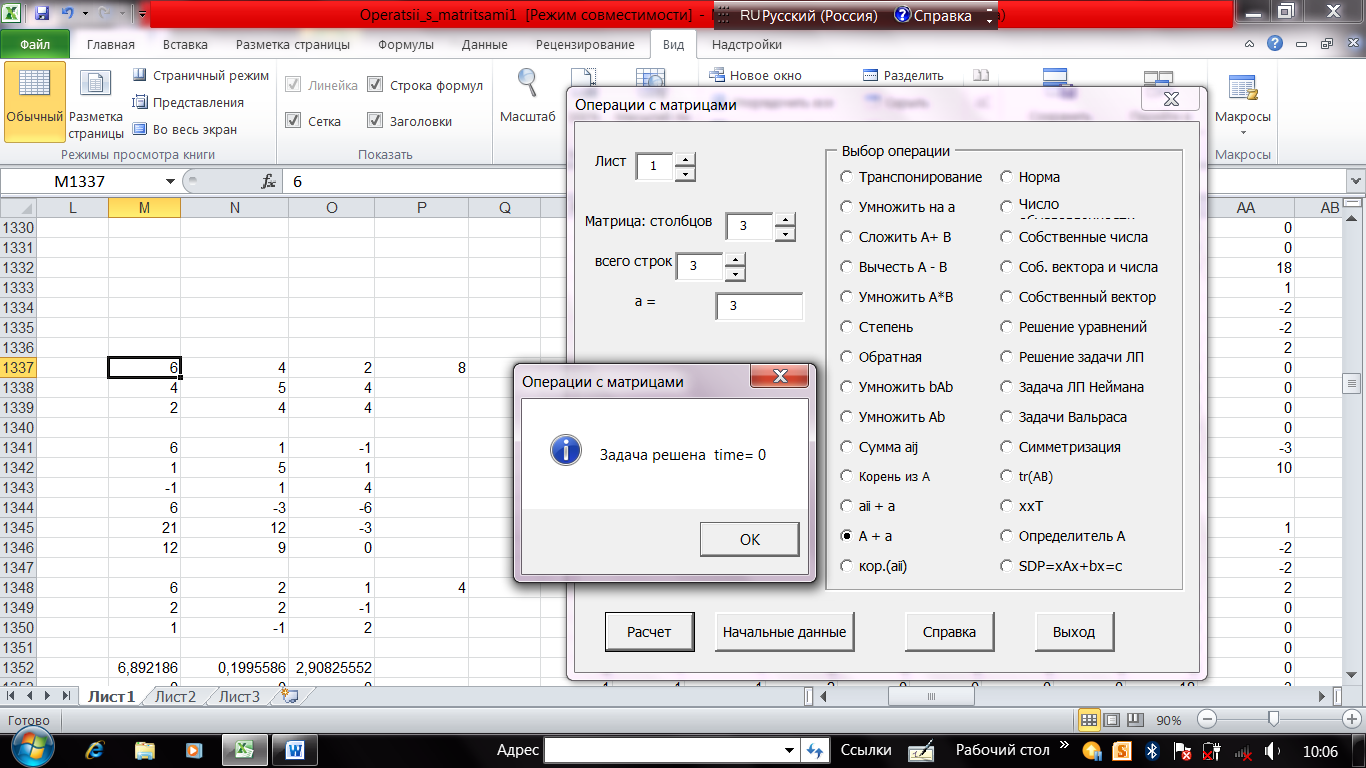Viewport: 1366px width, 768px height.
Task: Select Normal view icon in status bar
Action: tap(1089, 720)
